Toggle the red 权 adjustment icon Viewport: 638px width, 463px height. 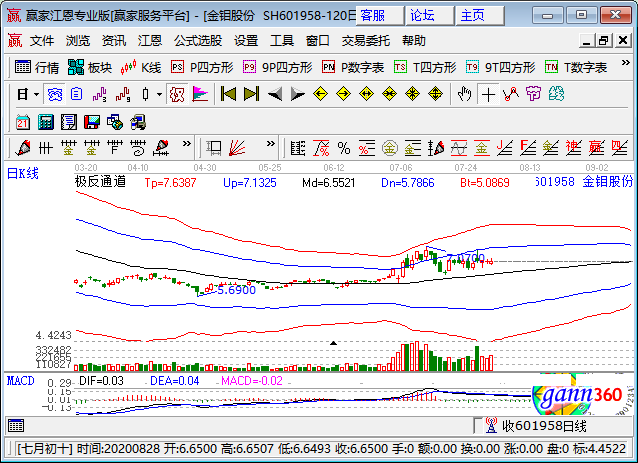(x=177, y=95)
